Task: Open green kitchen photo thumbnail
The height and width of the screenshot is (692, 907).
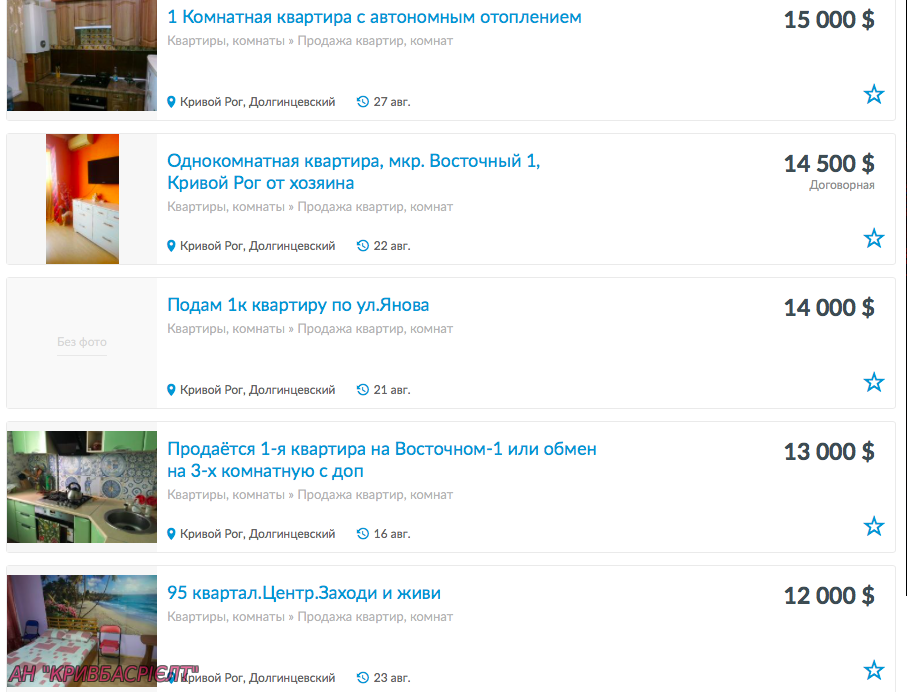Action: pos(82,487)
